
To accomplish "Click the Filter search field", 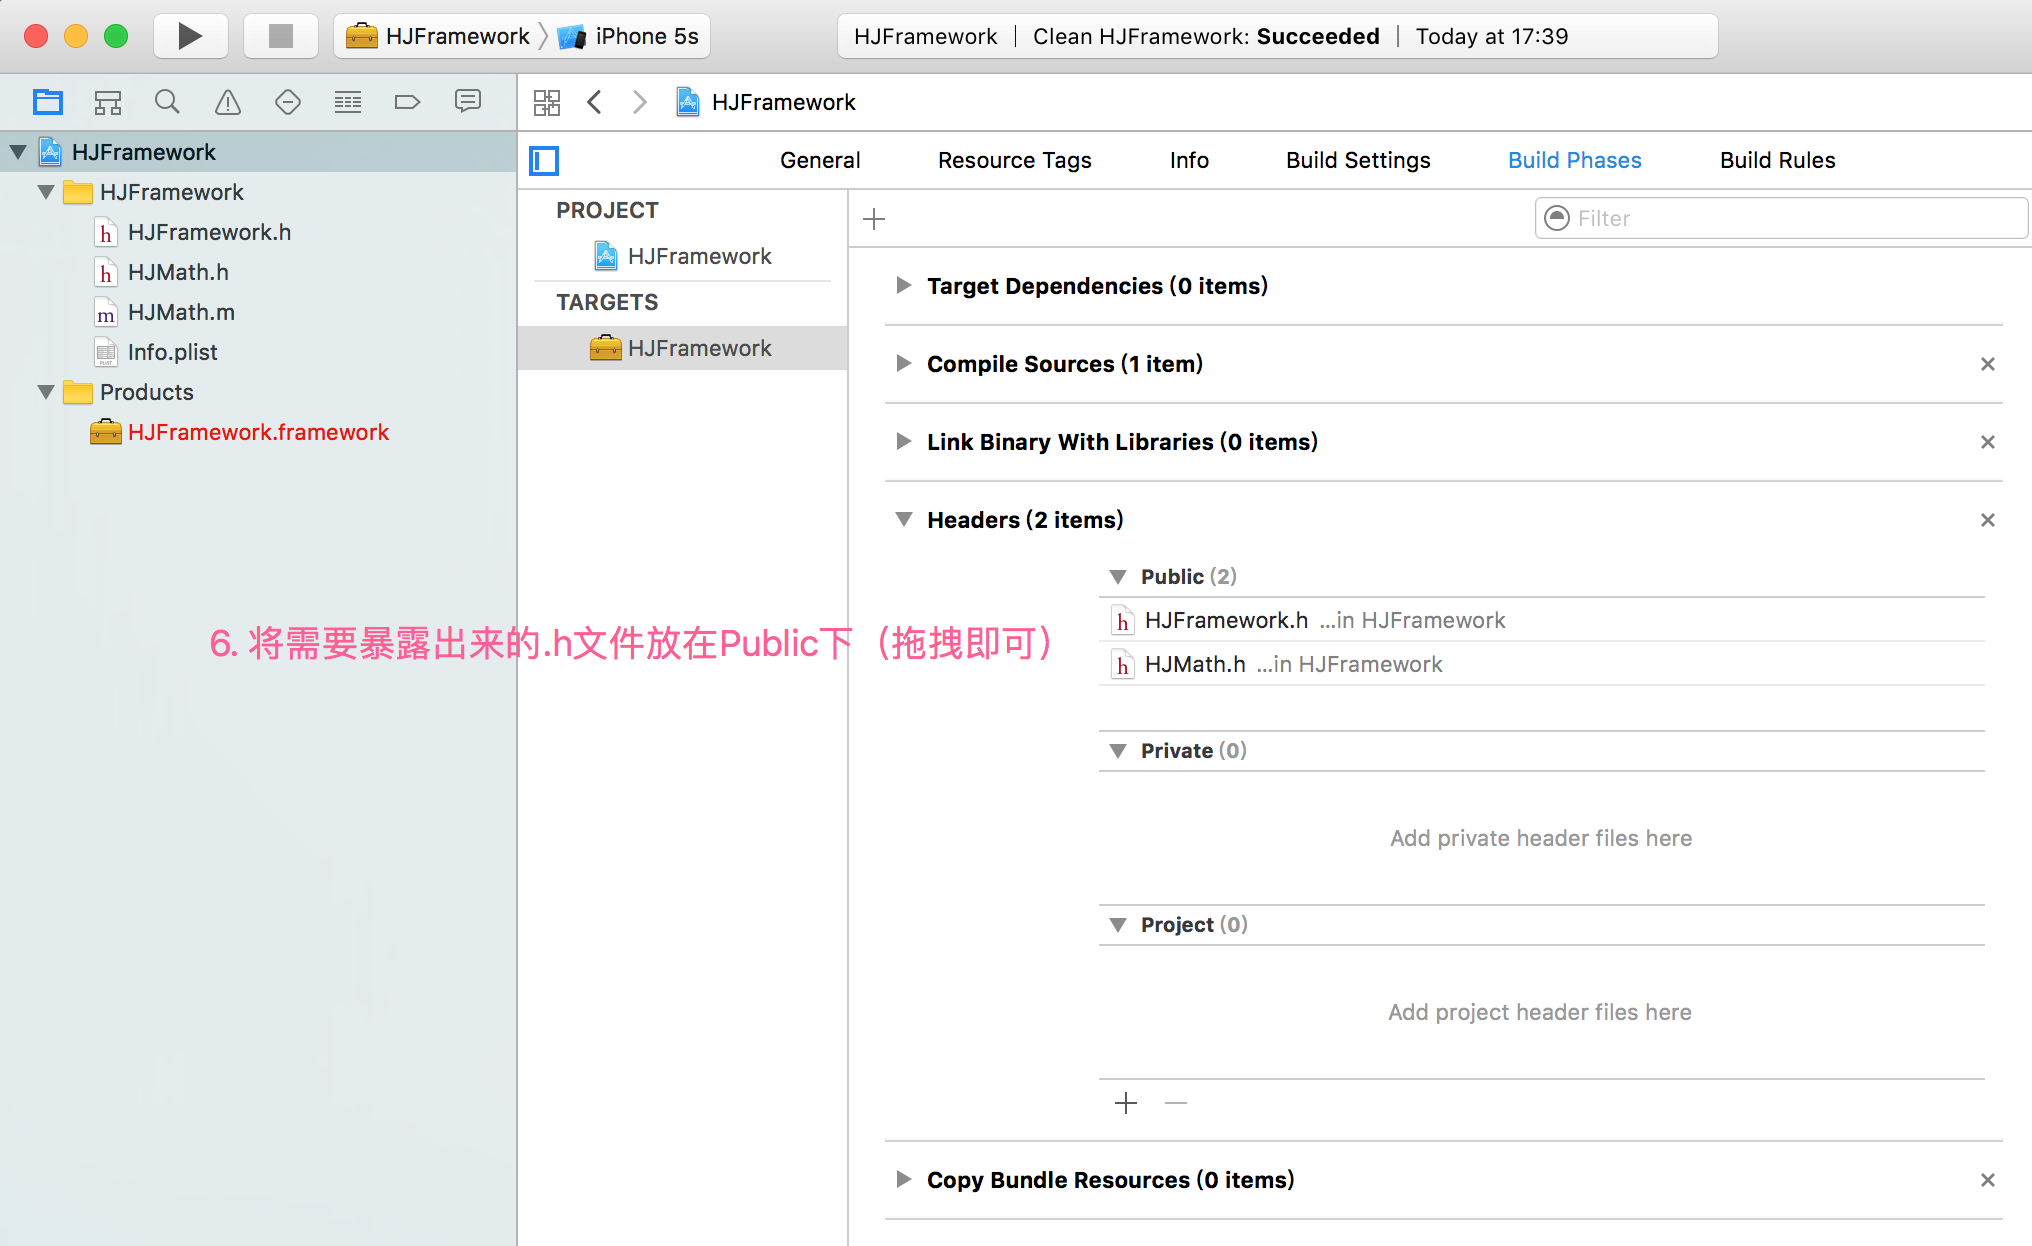I will (1781, 218).
